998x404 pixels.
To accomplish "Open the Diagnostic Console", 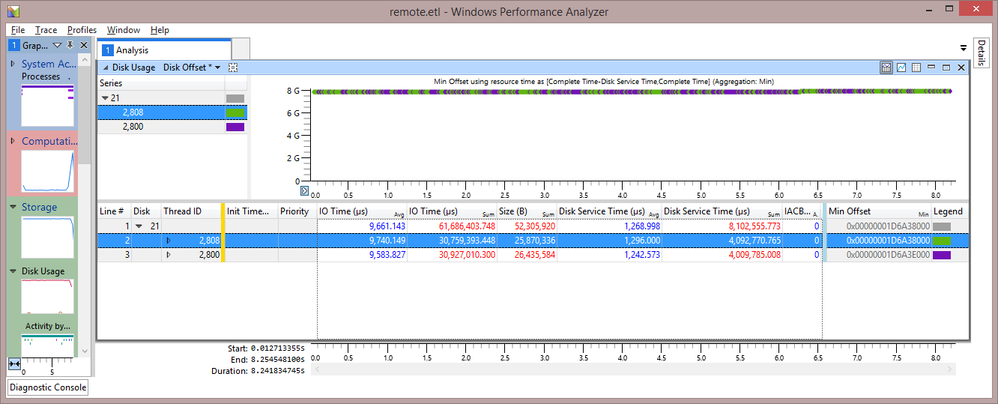I will (x=48, y=387).
